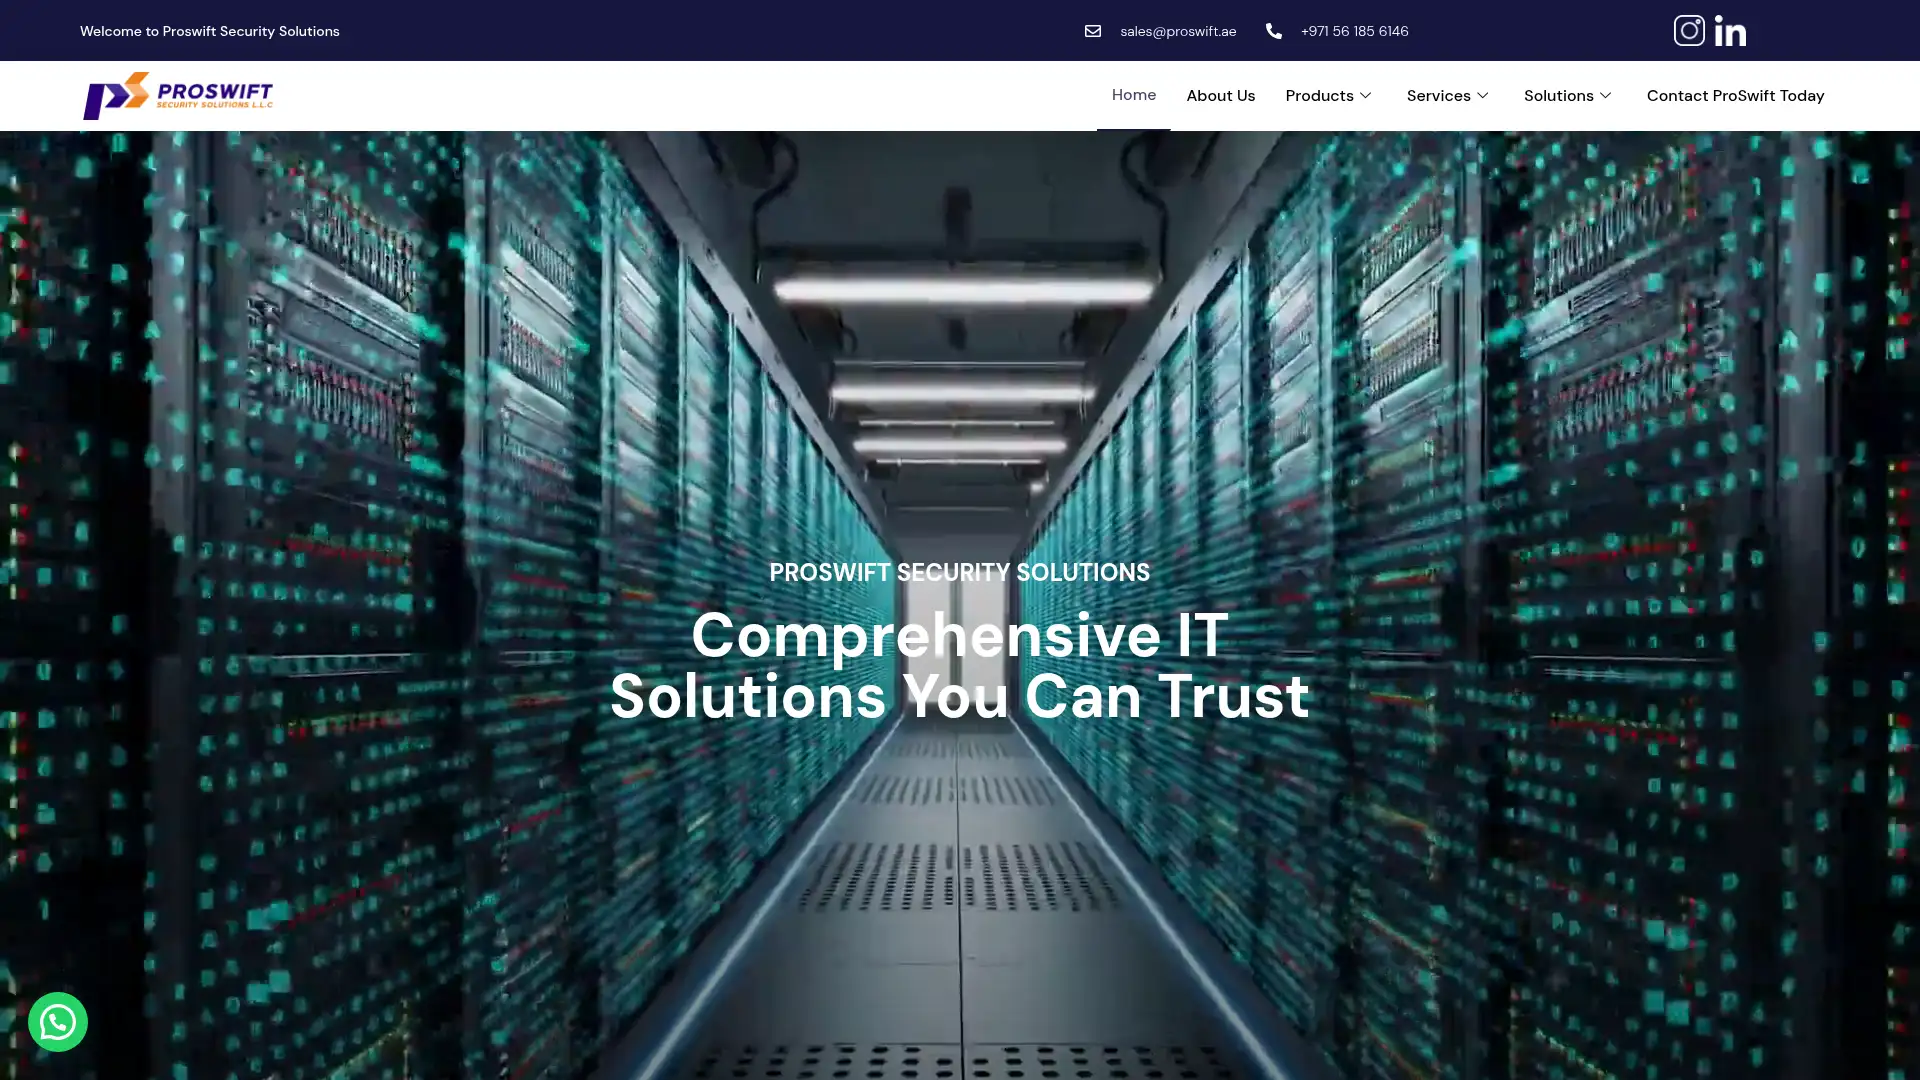The width and height of the screenshot is (1920, 1080).
Task: Open the Solutions dropdown menu
Action: (1560, 95)
